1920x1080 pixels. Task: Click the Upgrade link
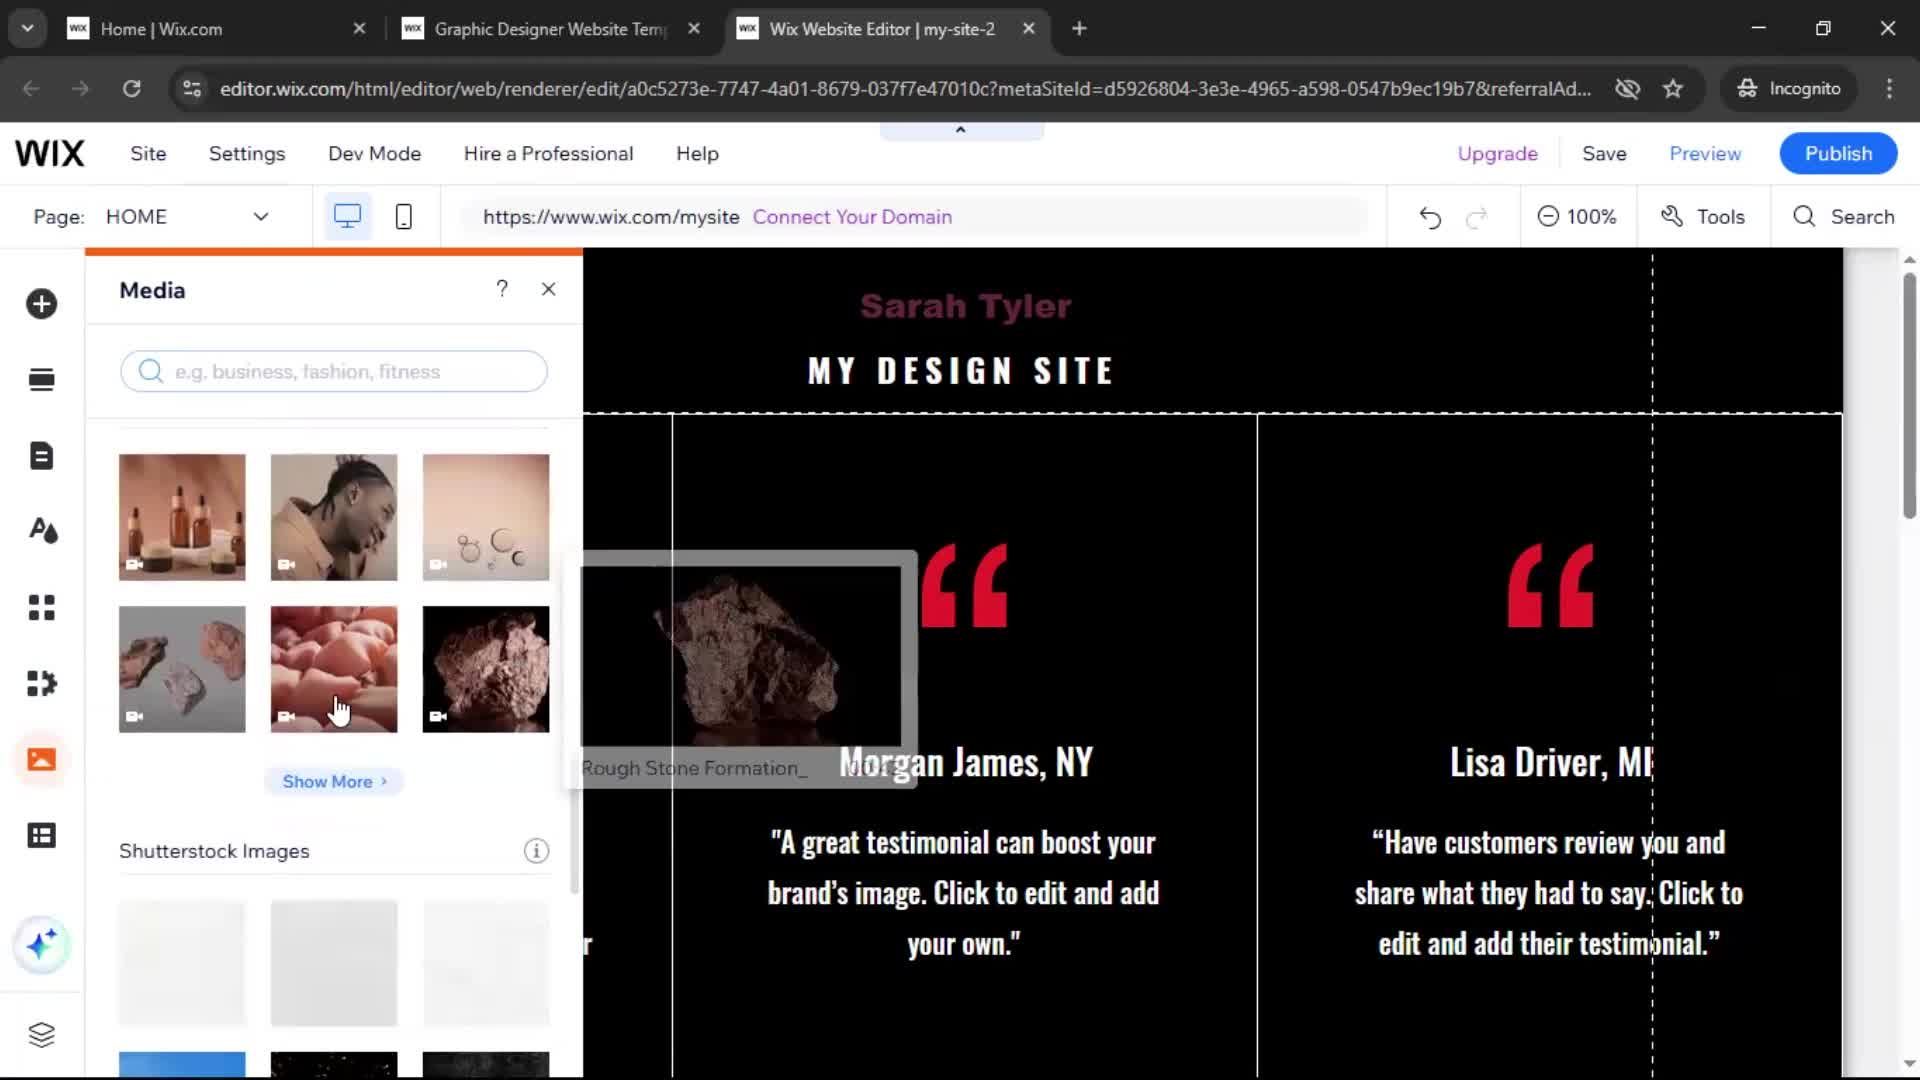(x=1497, y=154)
